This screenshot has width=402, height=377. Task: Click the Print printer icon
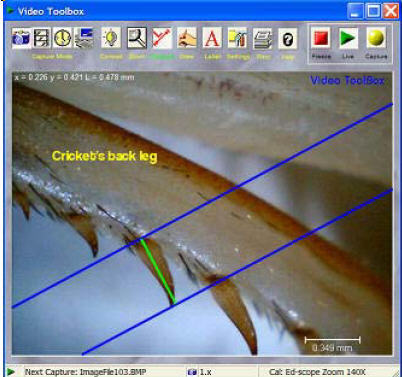tap(262, 38)
